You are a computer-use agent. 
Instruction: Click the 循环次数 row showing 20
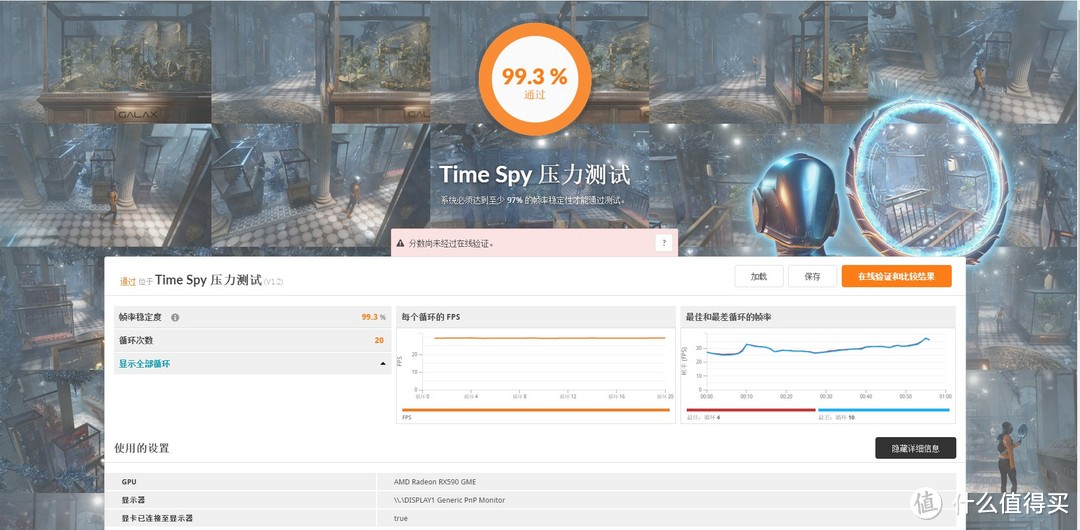(251, 340)
